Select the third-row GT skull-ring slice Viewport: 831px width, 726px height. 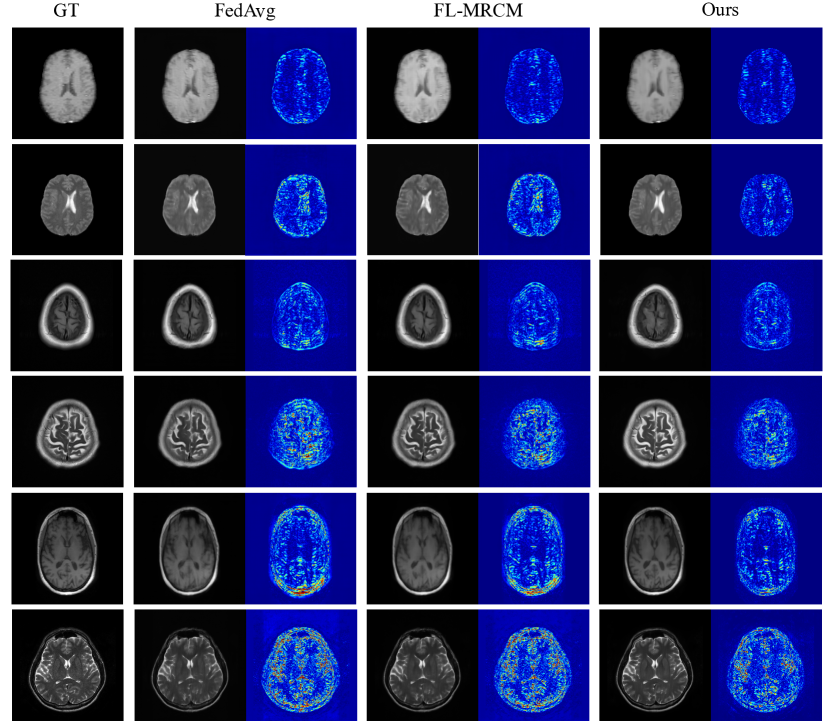(x=66, y=315)
